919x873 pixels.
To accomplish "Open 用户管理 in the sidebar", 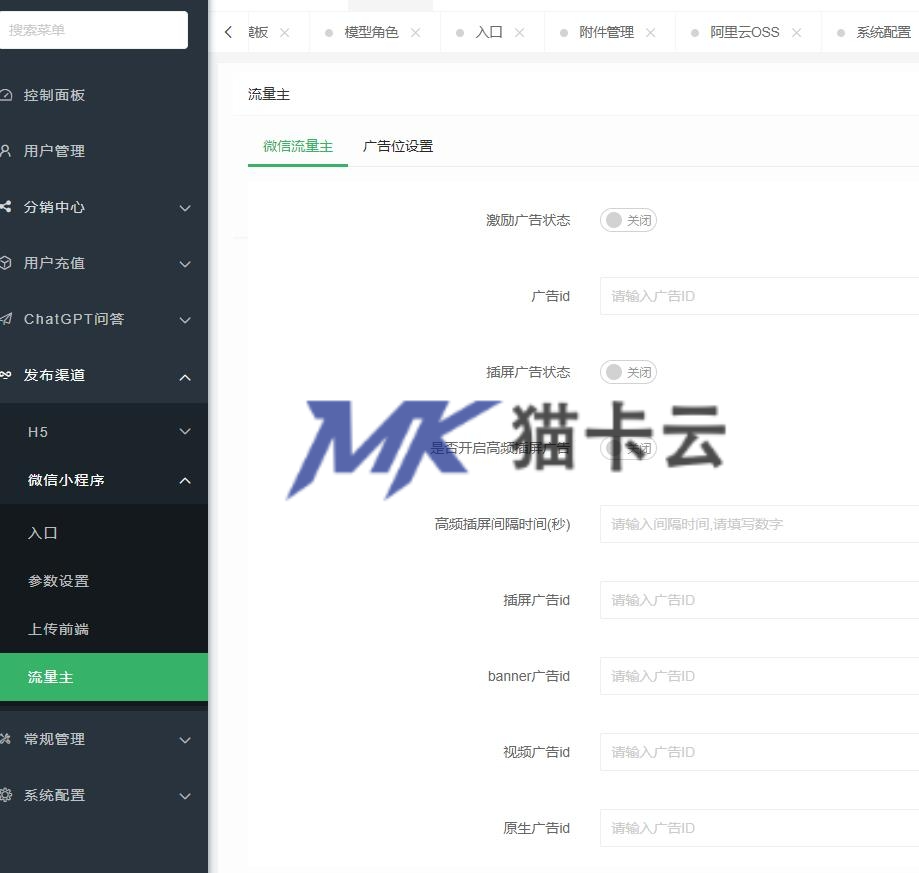I will pyautogui.click(x=104, y=151).
